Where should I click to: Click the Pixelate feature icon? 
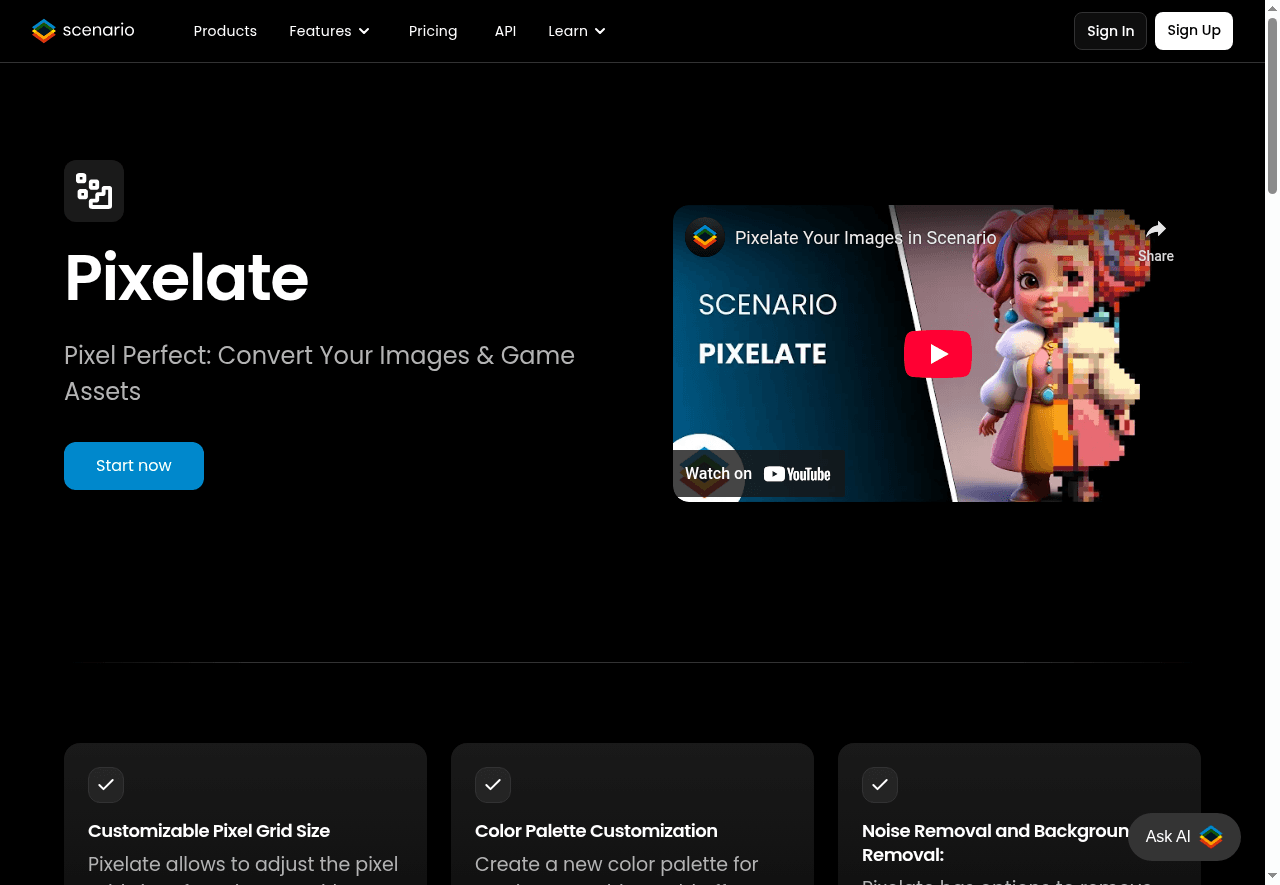pos(94,191)
